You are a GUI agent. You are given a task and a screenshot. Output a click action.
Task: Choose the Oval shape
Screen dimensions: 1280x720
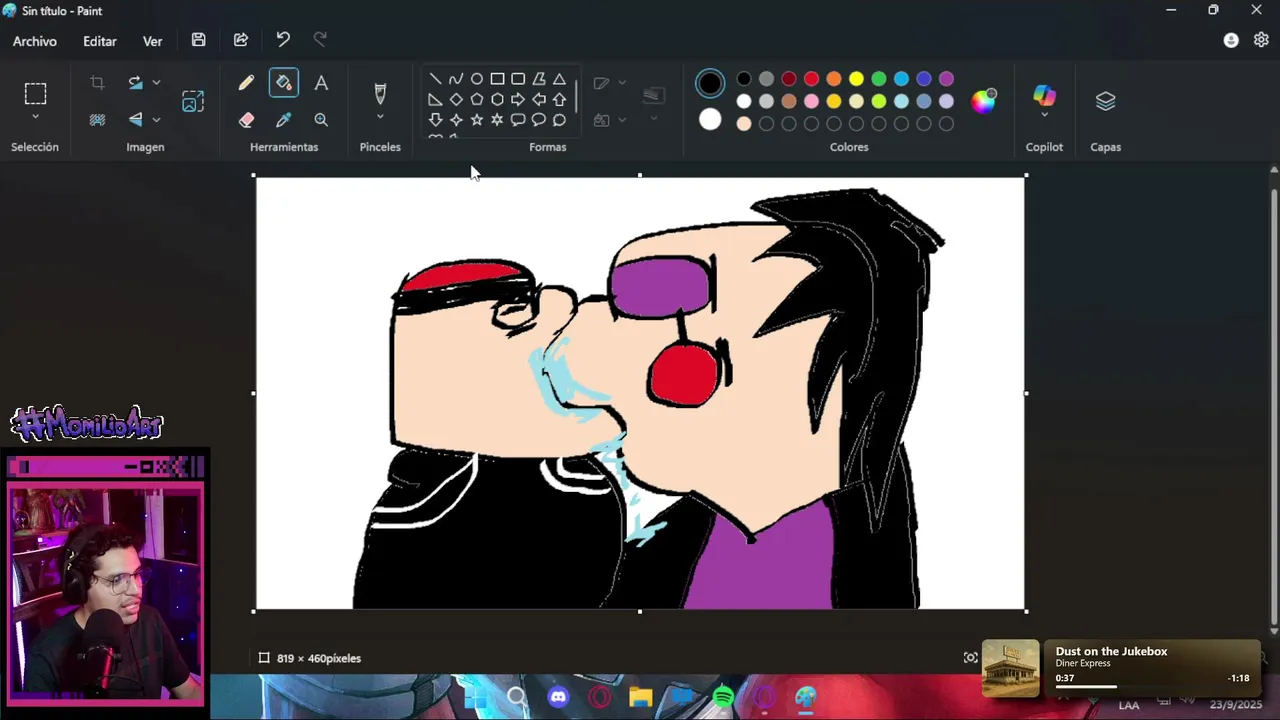477,79
